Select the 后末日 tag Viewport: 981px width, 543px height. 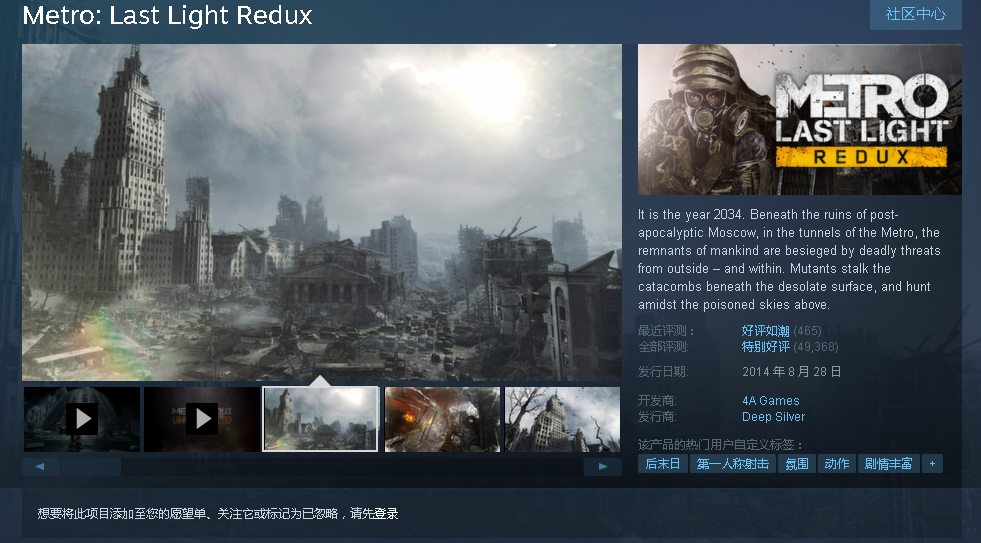(663, 464)
